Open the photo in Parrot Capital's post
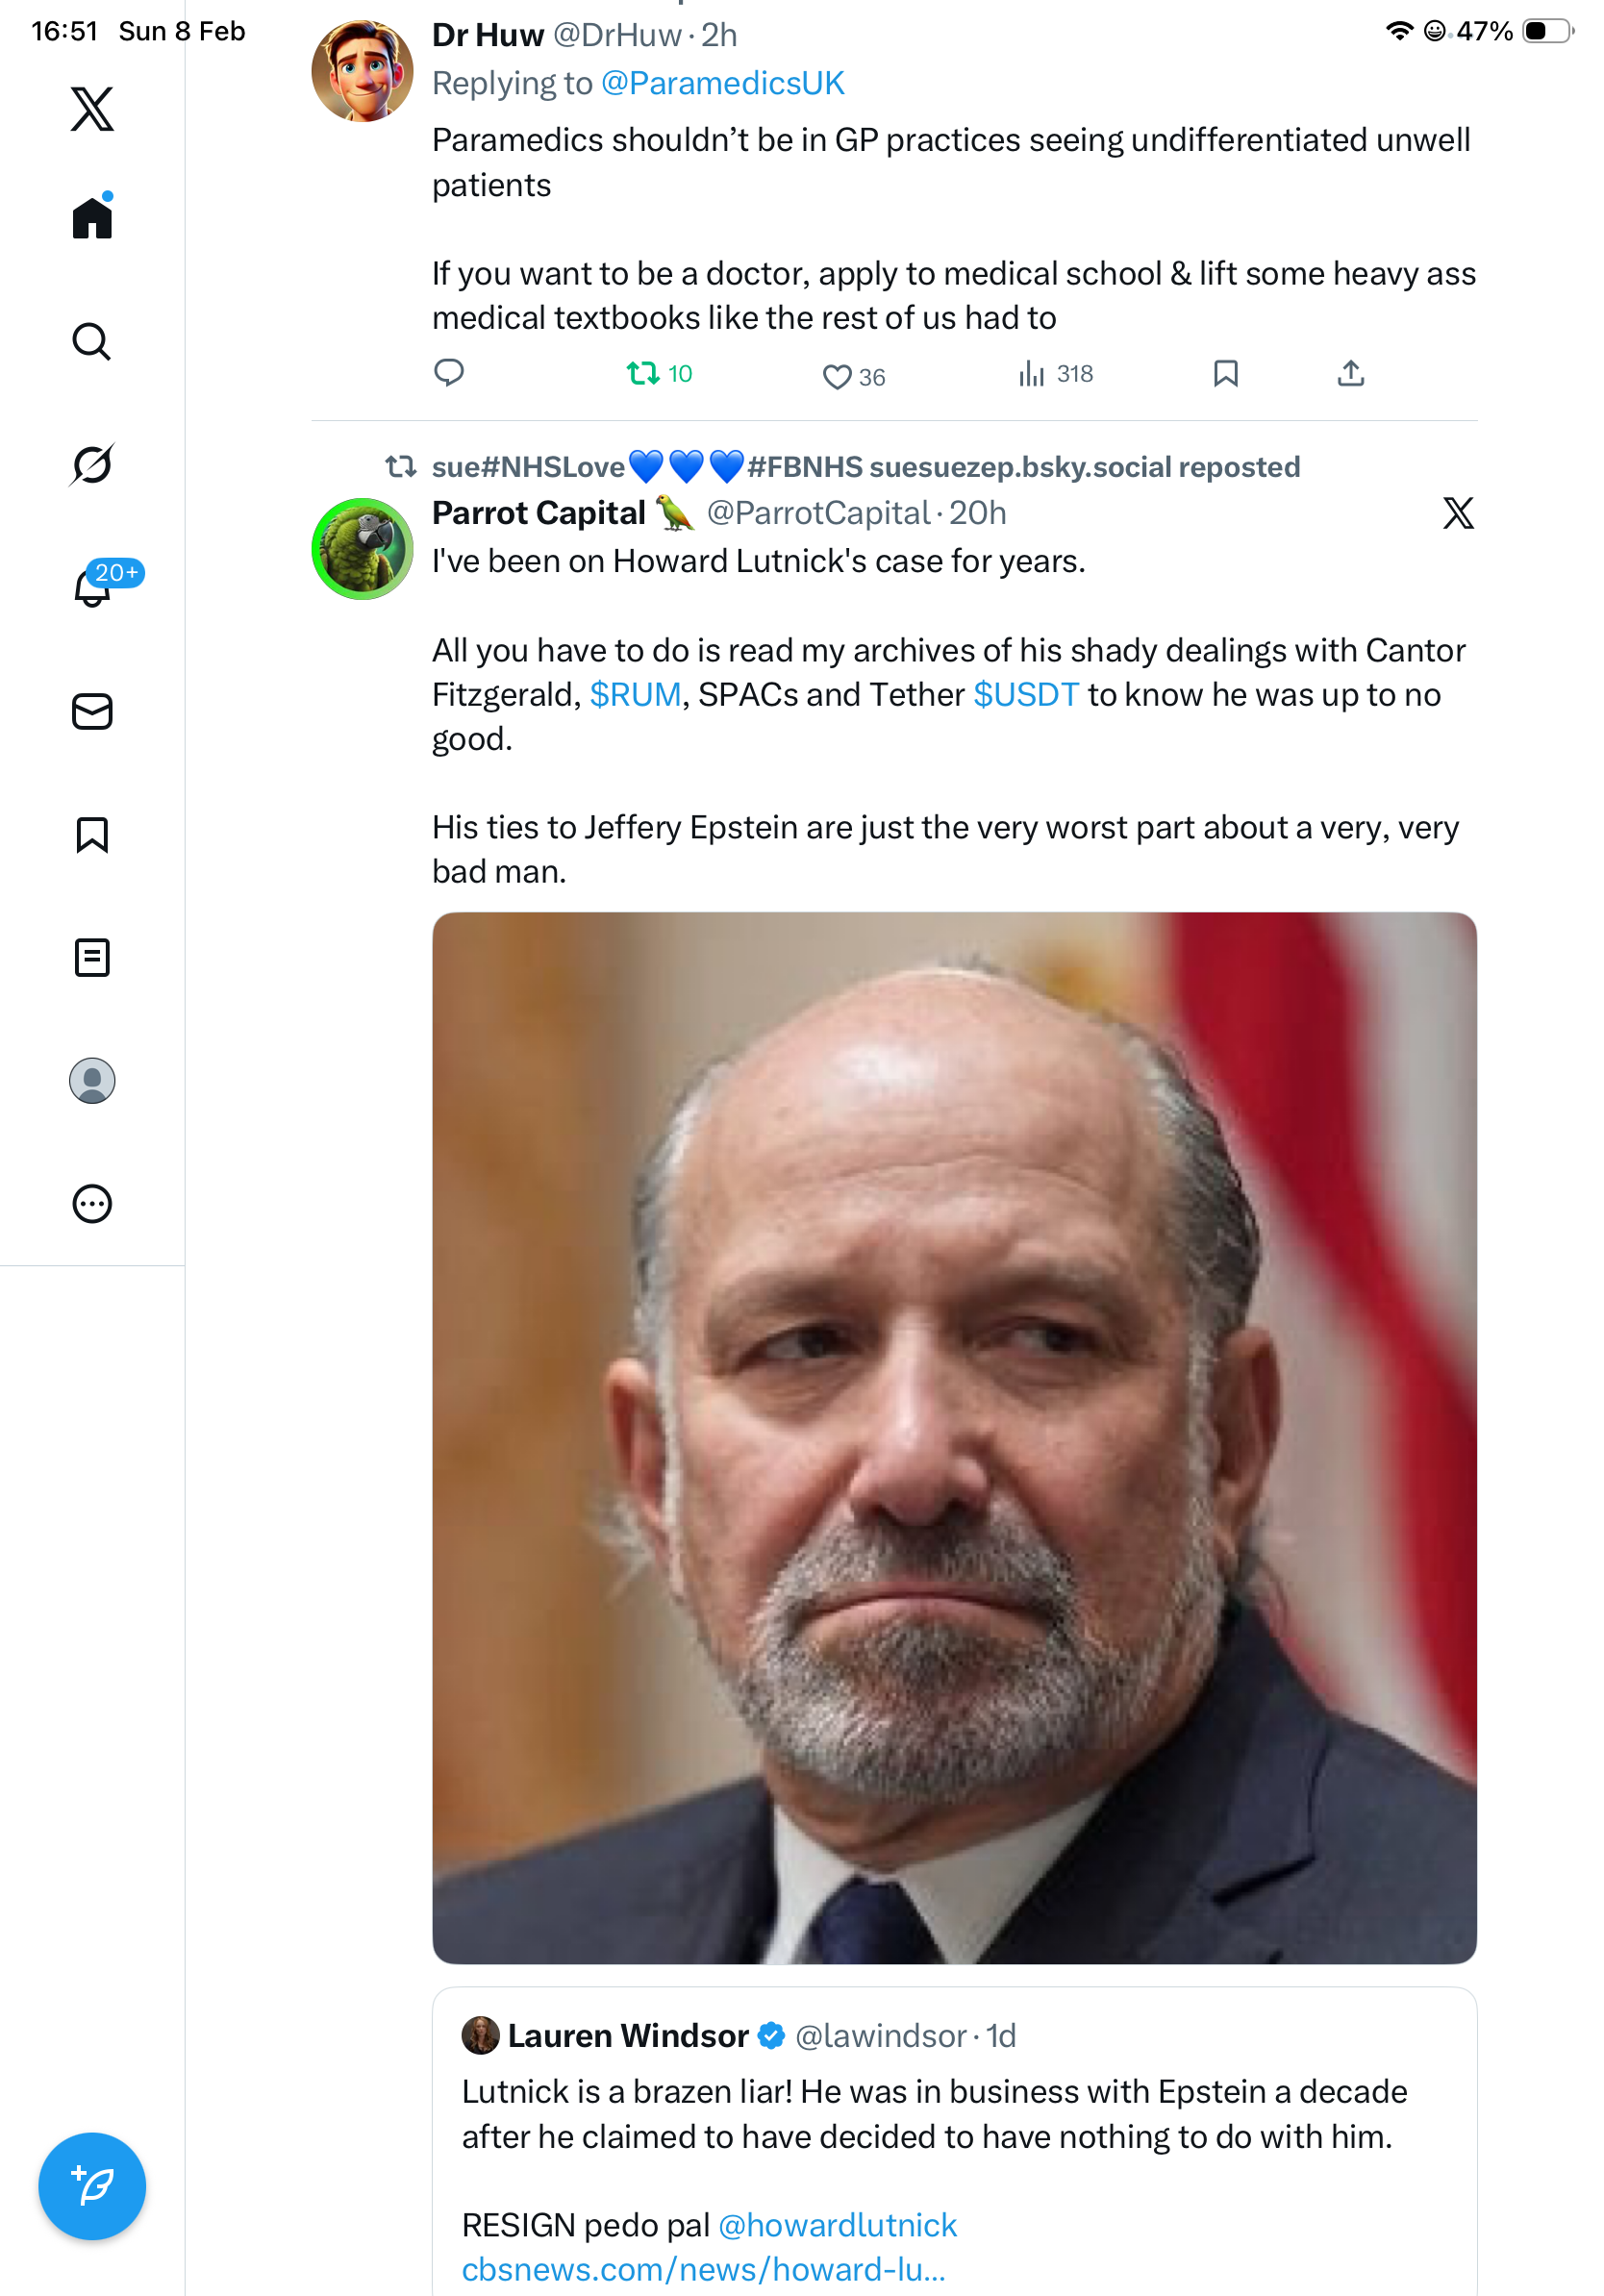 tap(954, 1436)
